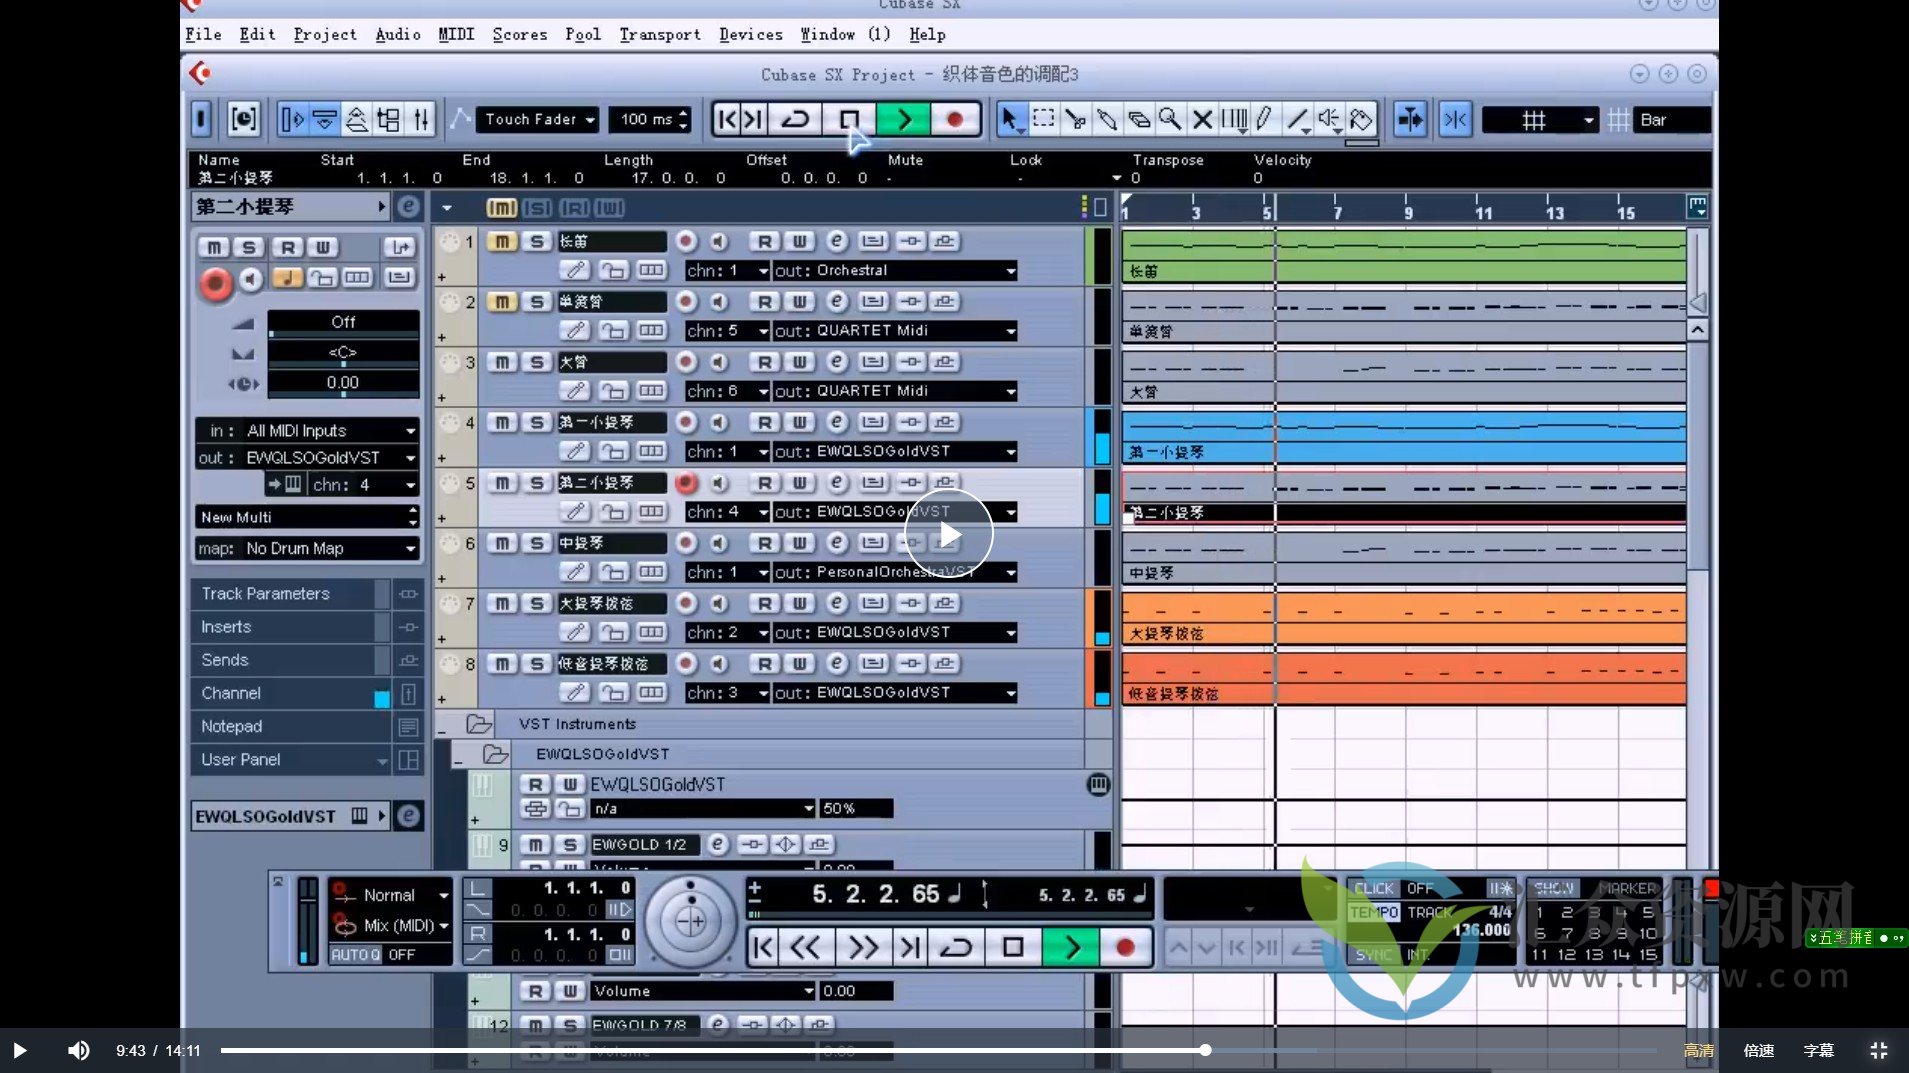The width and height of the screenshot is (1909, 1073).
Task: Open the Track Parameters section
Action: (266, 594)
